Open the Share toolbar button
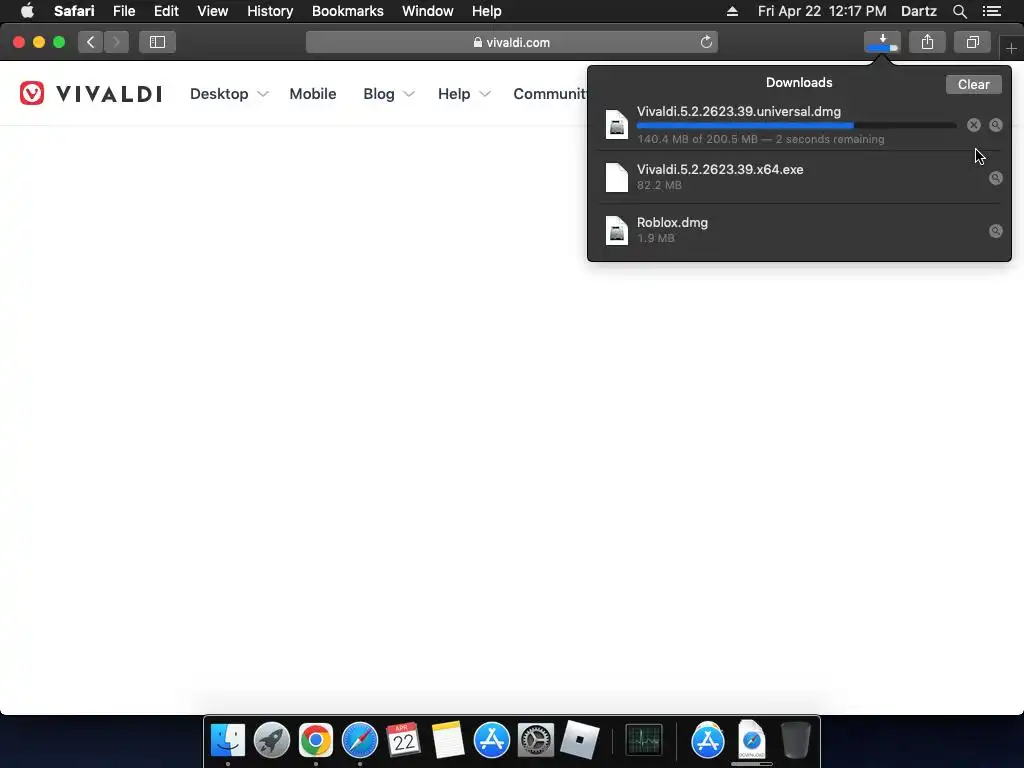The image size is (1024, 768). [x=927, y=42]
